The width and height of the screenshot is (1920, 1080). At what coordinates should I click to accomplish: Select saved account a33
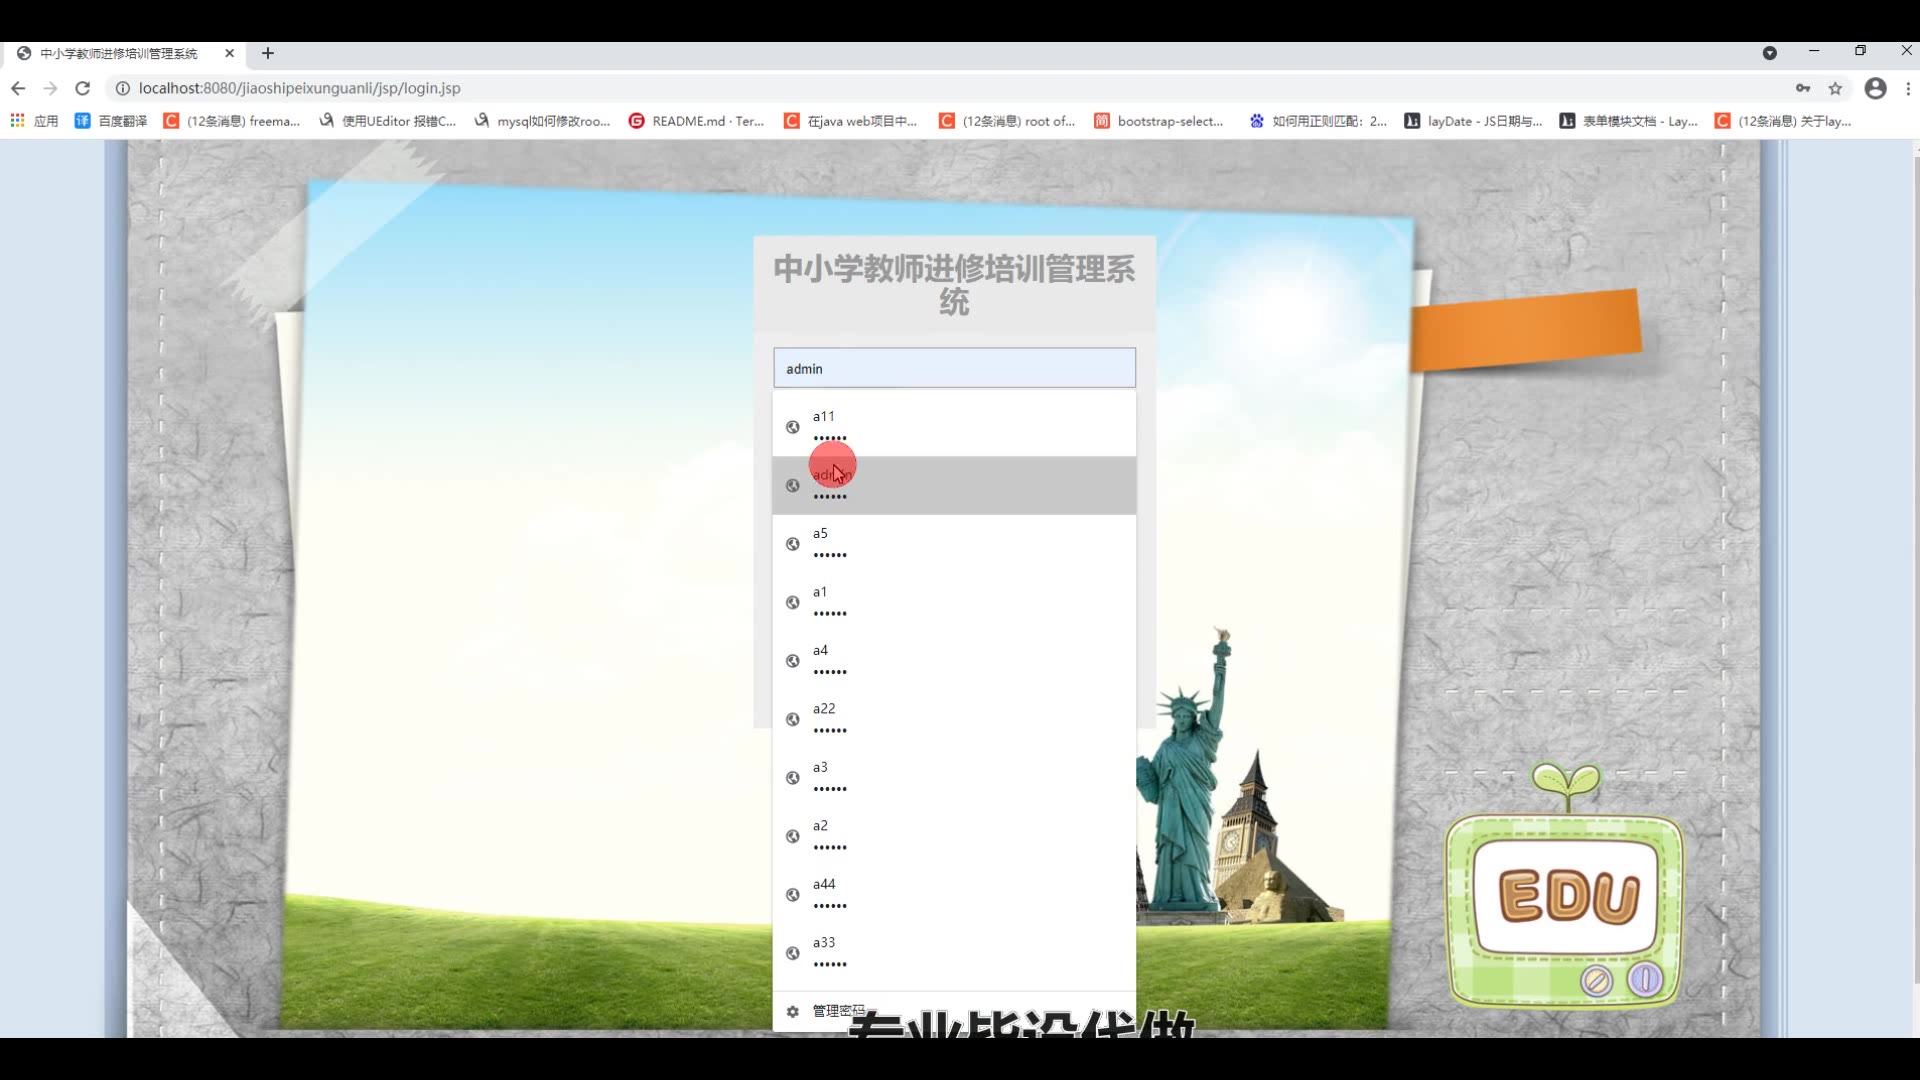pyautogui.click(x=954, y=953)
